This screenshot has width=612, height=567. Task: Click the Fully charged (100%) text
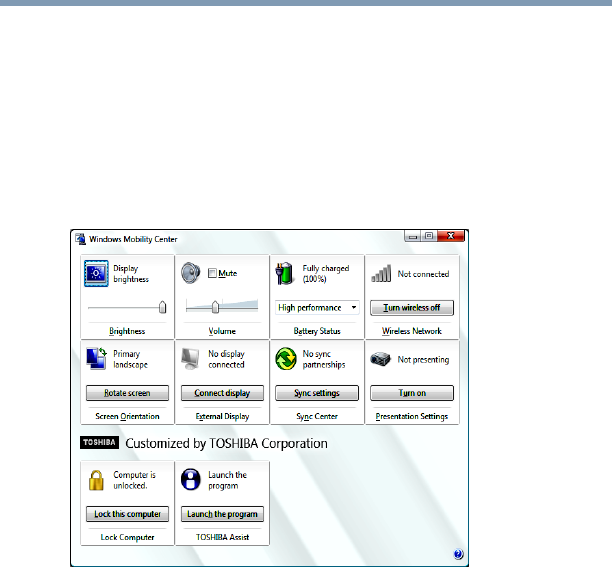coord(326,274)
